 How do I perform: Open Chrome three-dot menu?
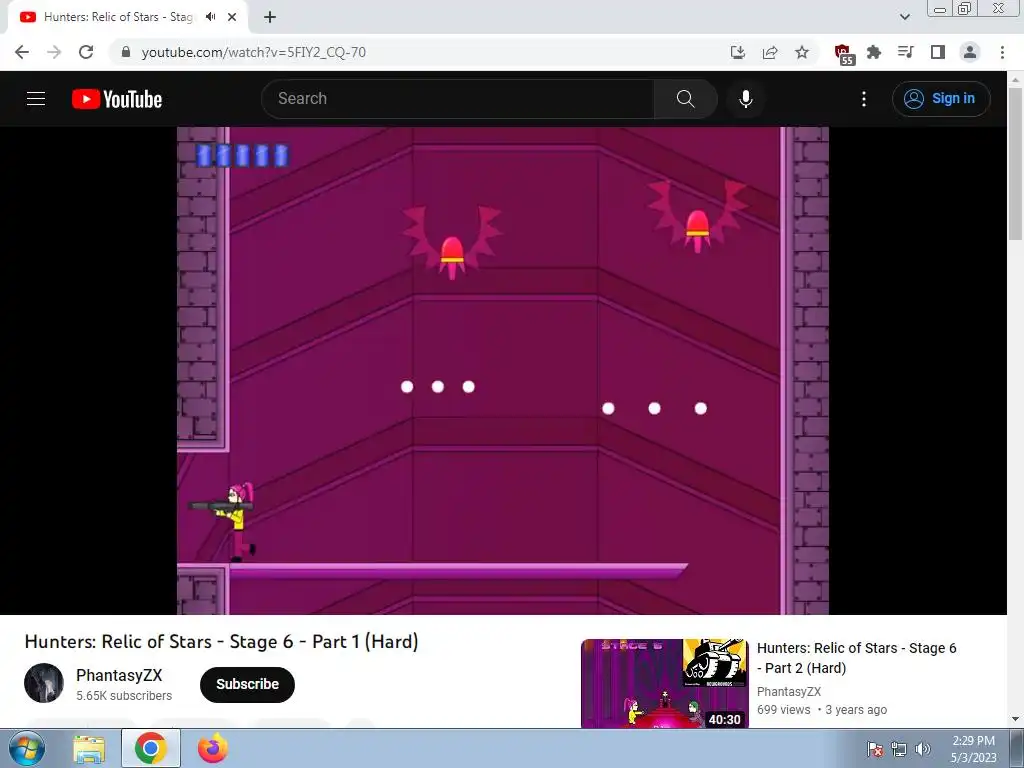1002,52
